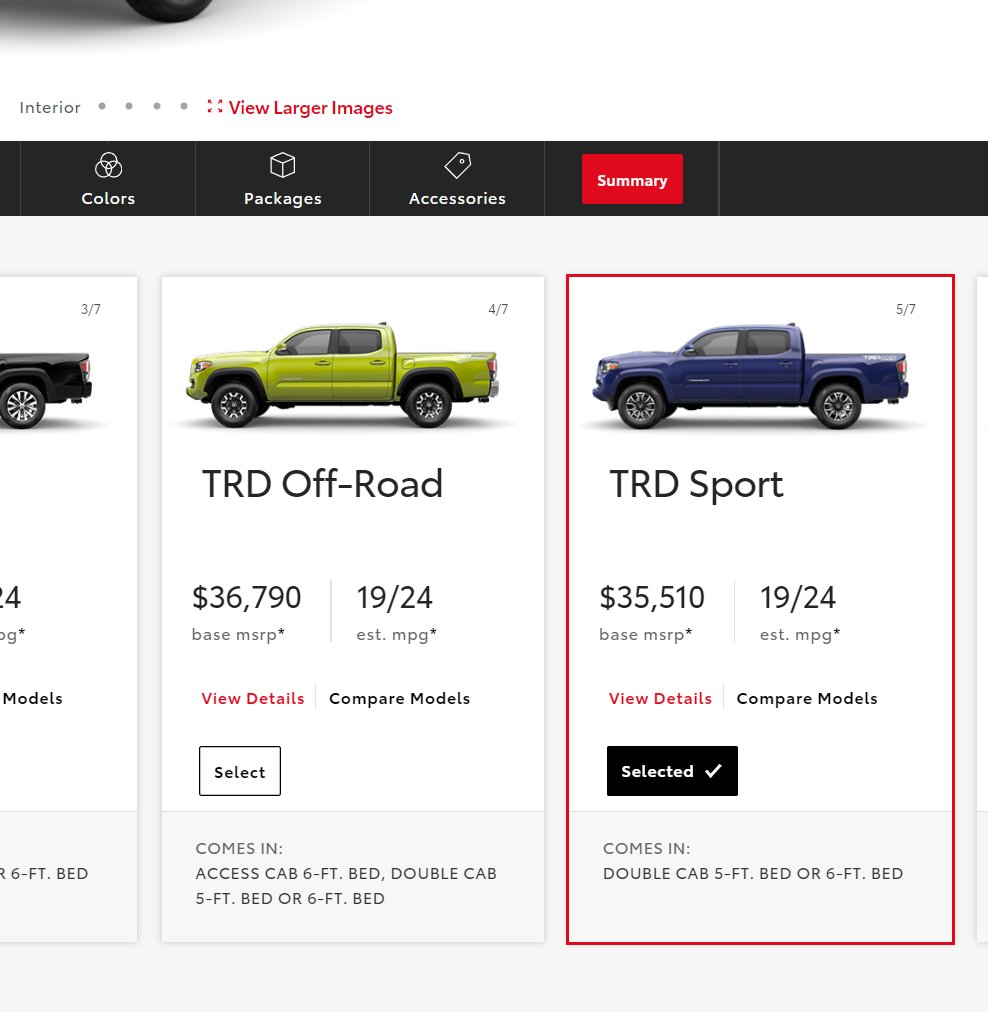This screenshot has width=988, height=1012.
Task: Click the 3/7 card counter
Action: [x=91, y=309]
